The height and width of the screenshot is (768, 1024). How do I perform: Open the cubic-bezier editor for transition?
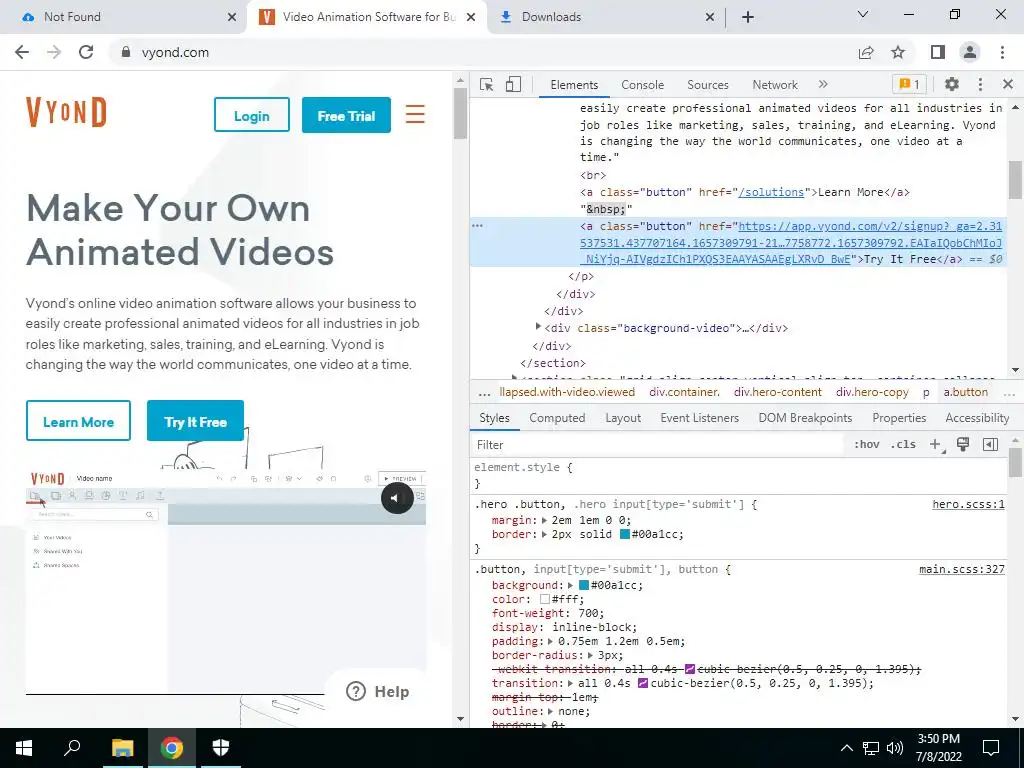(x=643, y=683)
